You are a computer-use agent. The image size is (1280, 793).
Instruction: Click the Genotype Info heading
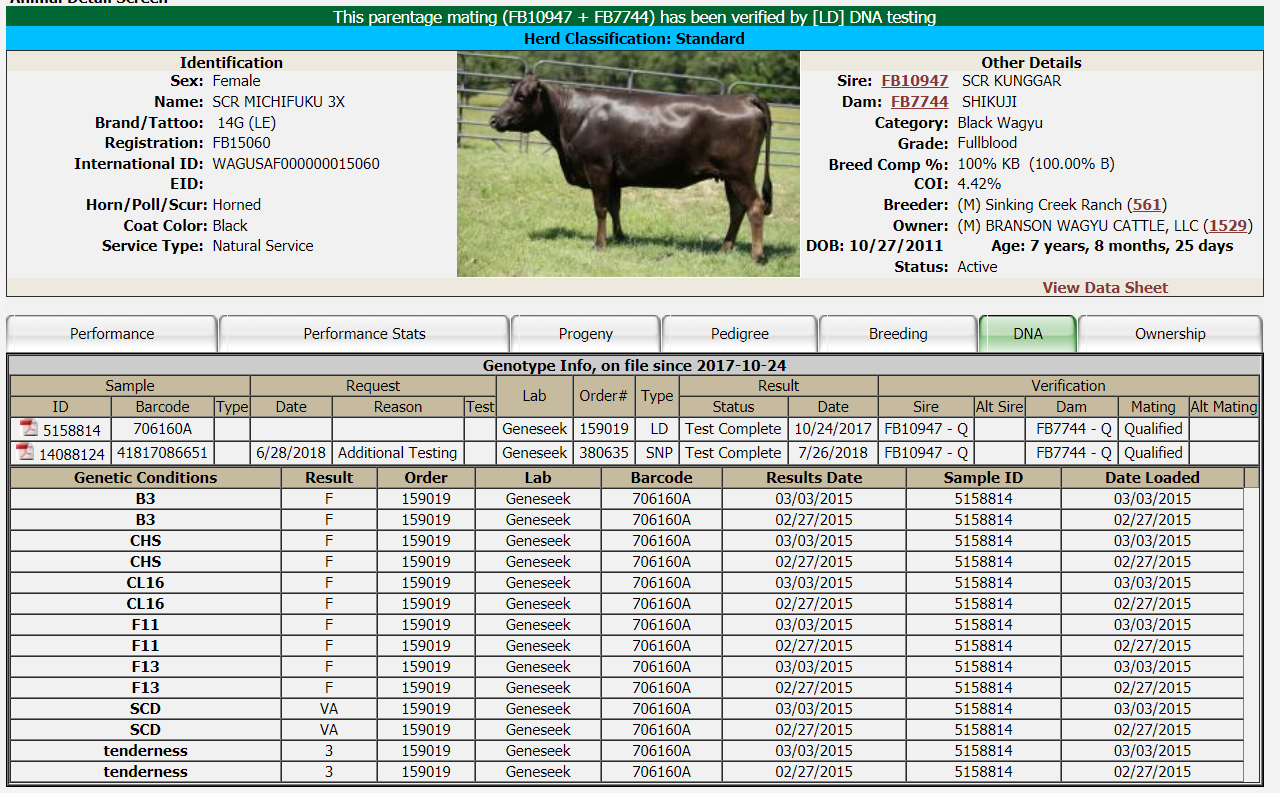635,366
